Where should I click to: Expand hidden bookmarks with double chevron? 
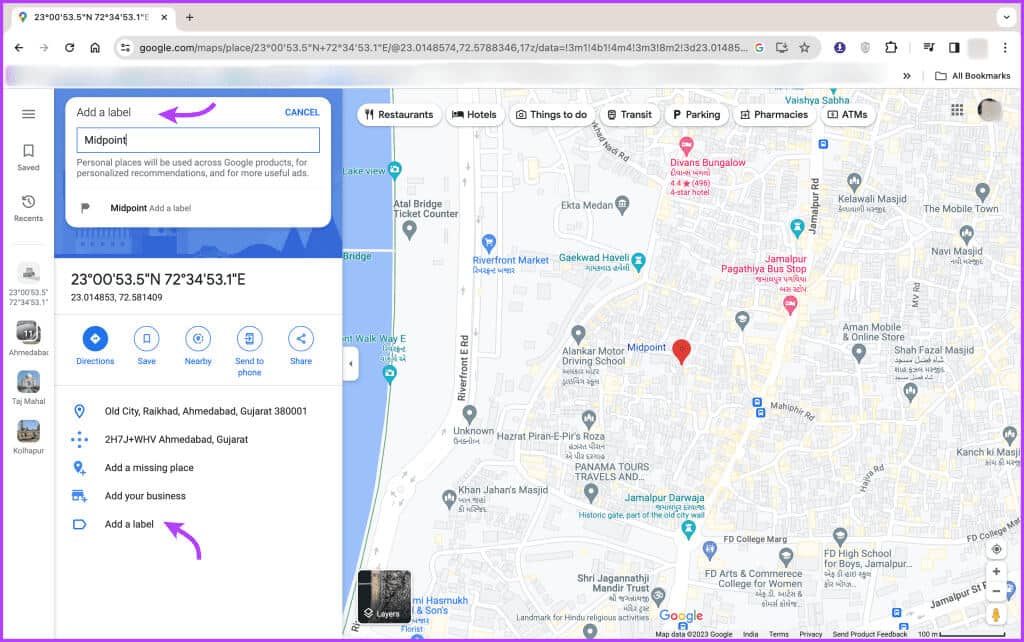907,76
